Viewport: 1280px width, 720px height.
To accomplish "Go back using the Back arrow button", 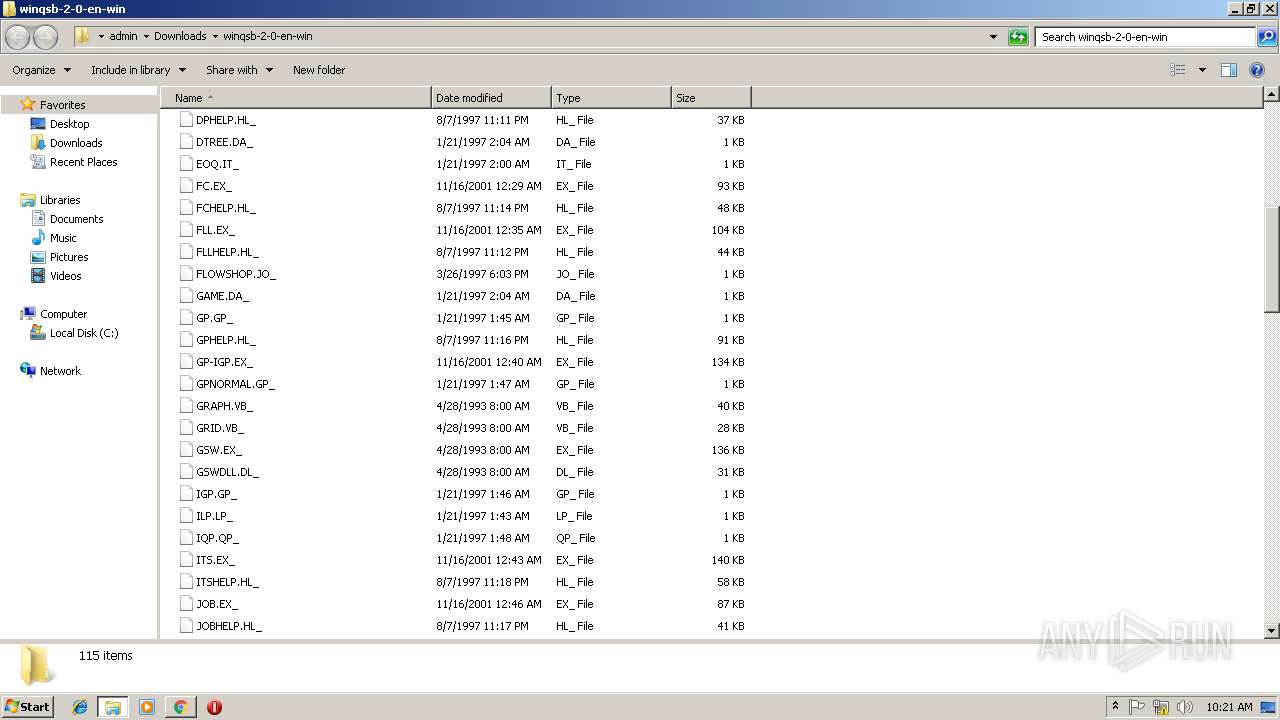I will [18, 37].
